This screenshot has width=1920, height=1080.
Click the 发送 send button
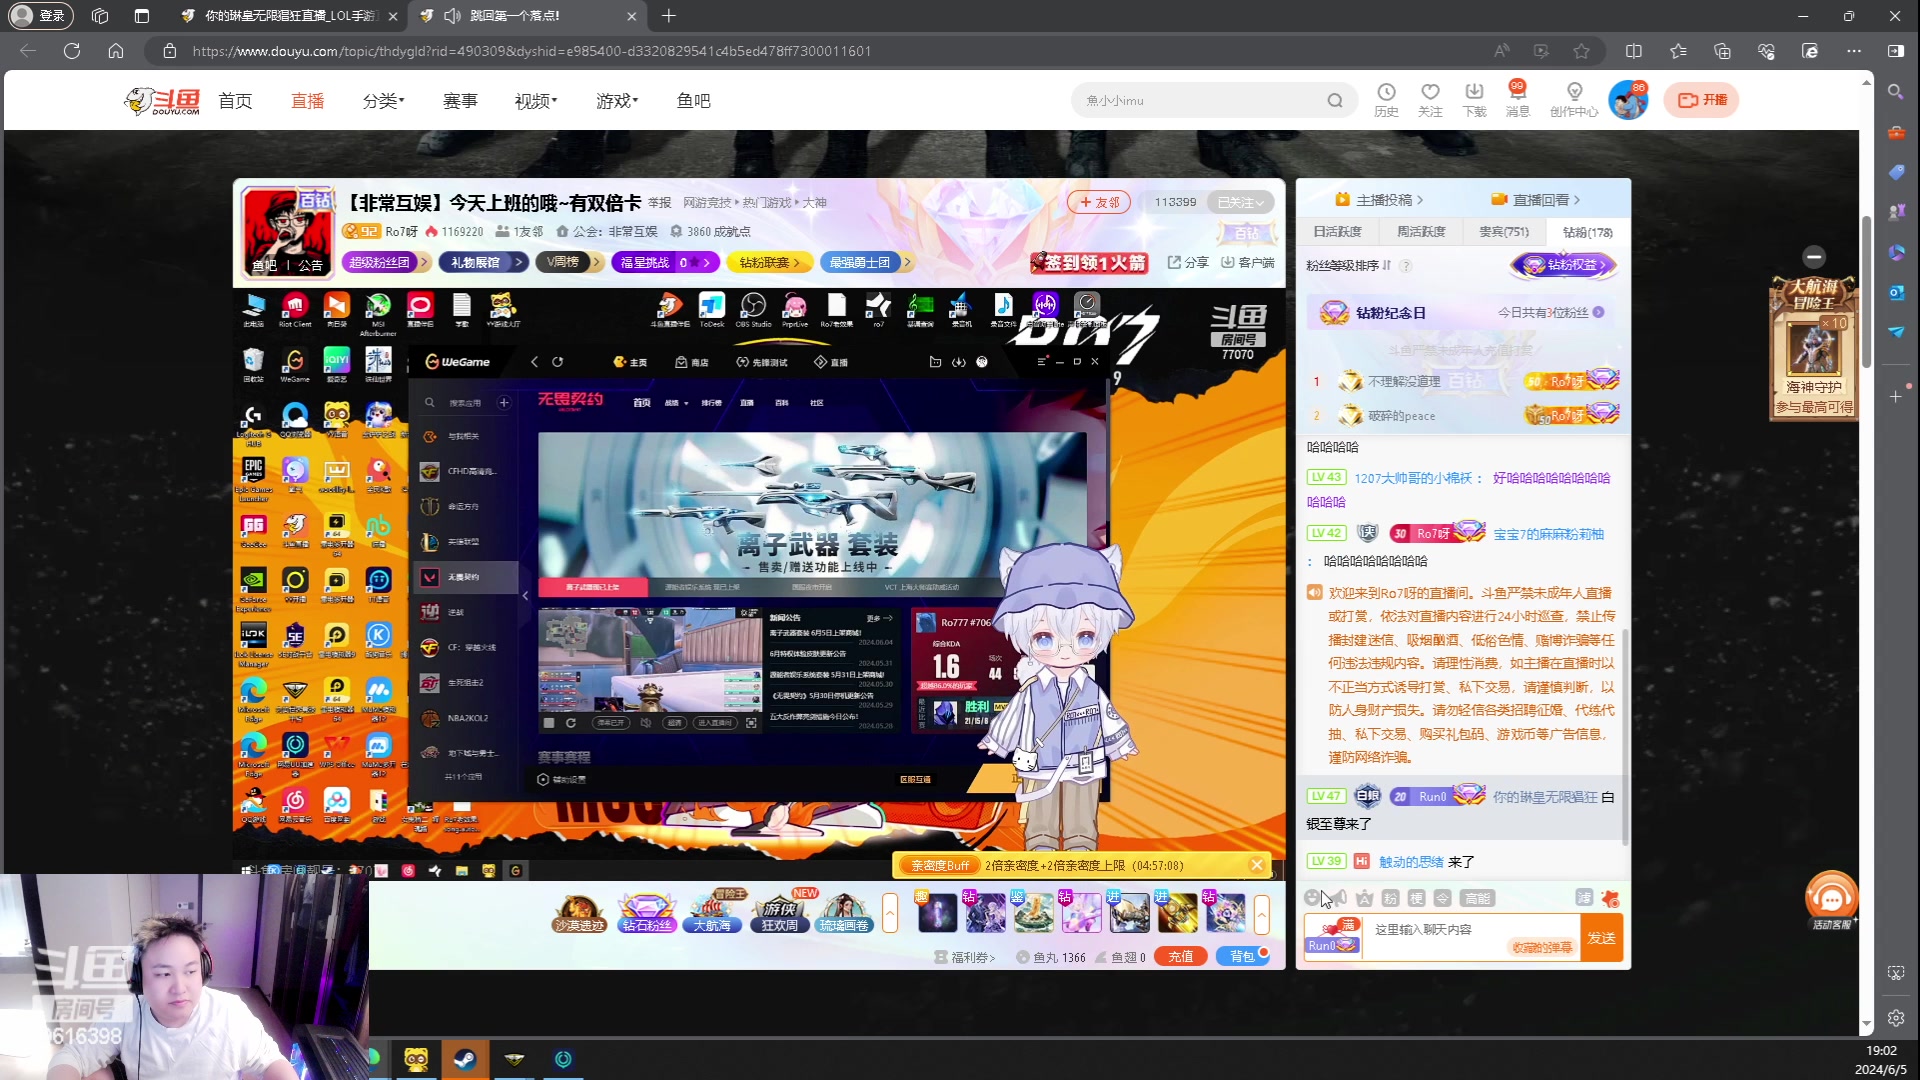tap(1601, 938)
